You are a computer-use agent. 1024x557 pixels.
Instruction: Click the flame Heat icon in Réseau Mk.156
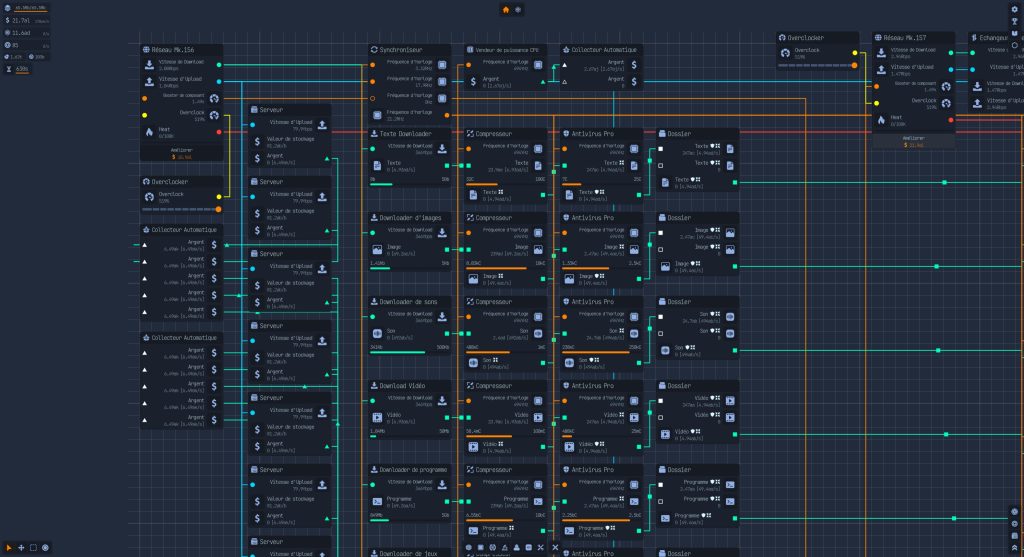pyautogui.click(x=150, y=132)
